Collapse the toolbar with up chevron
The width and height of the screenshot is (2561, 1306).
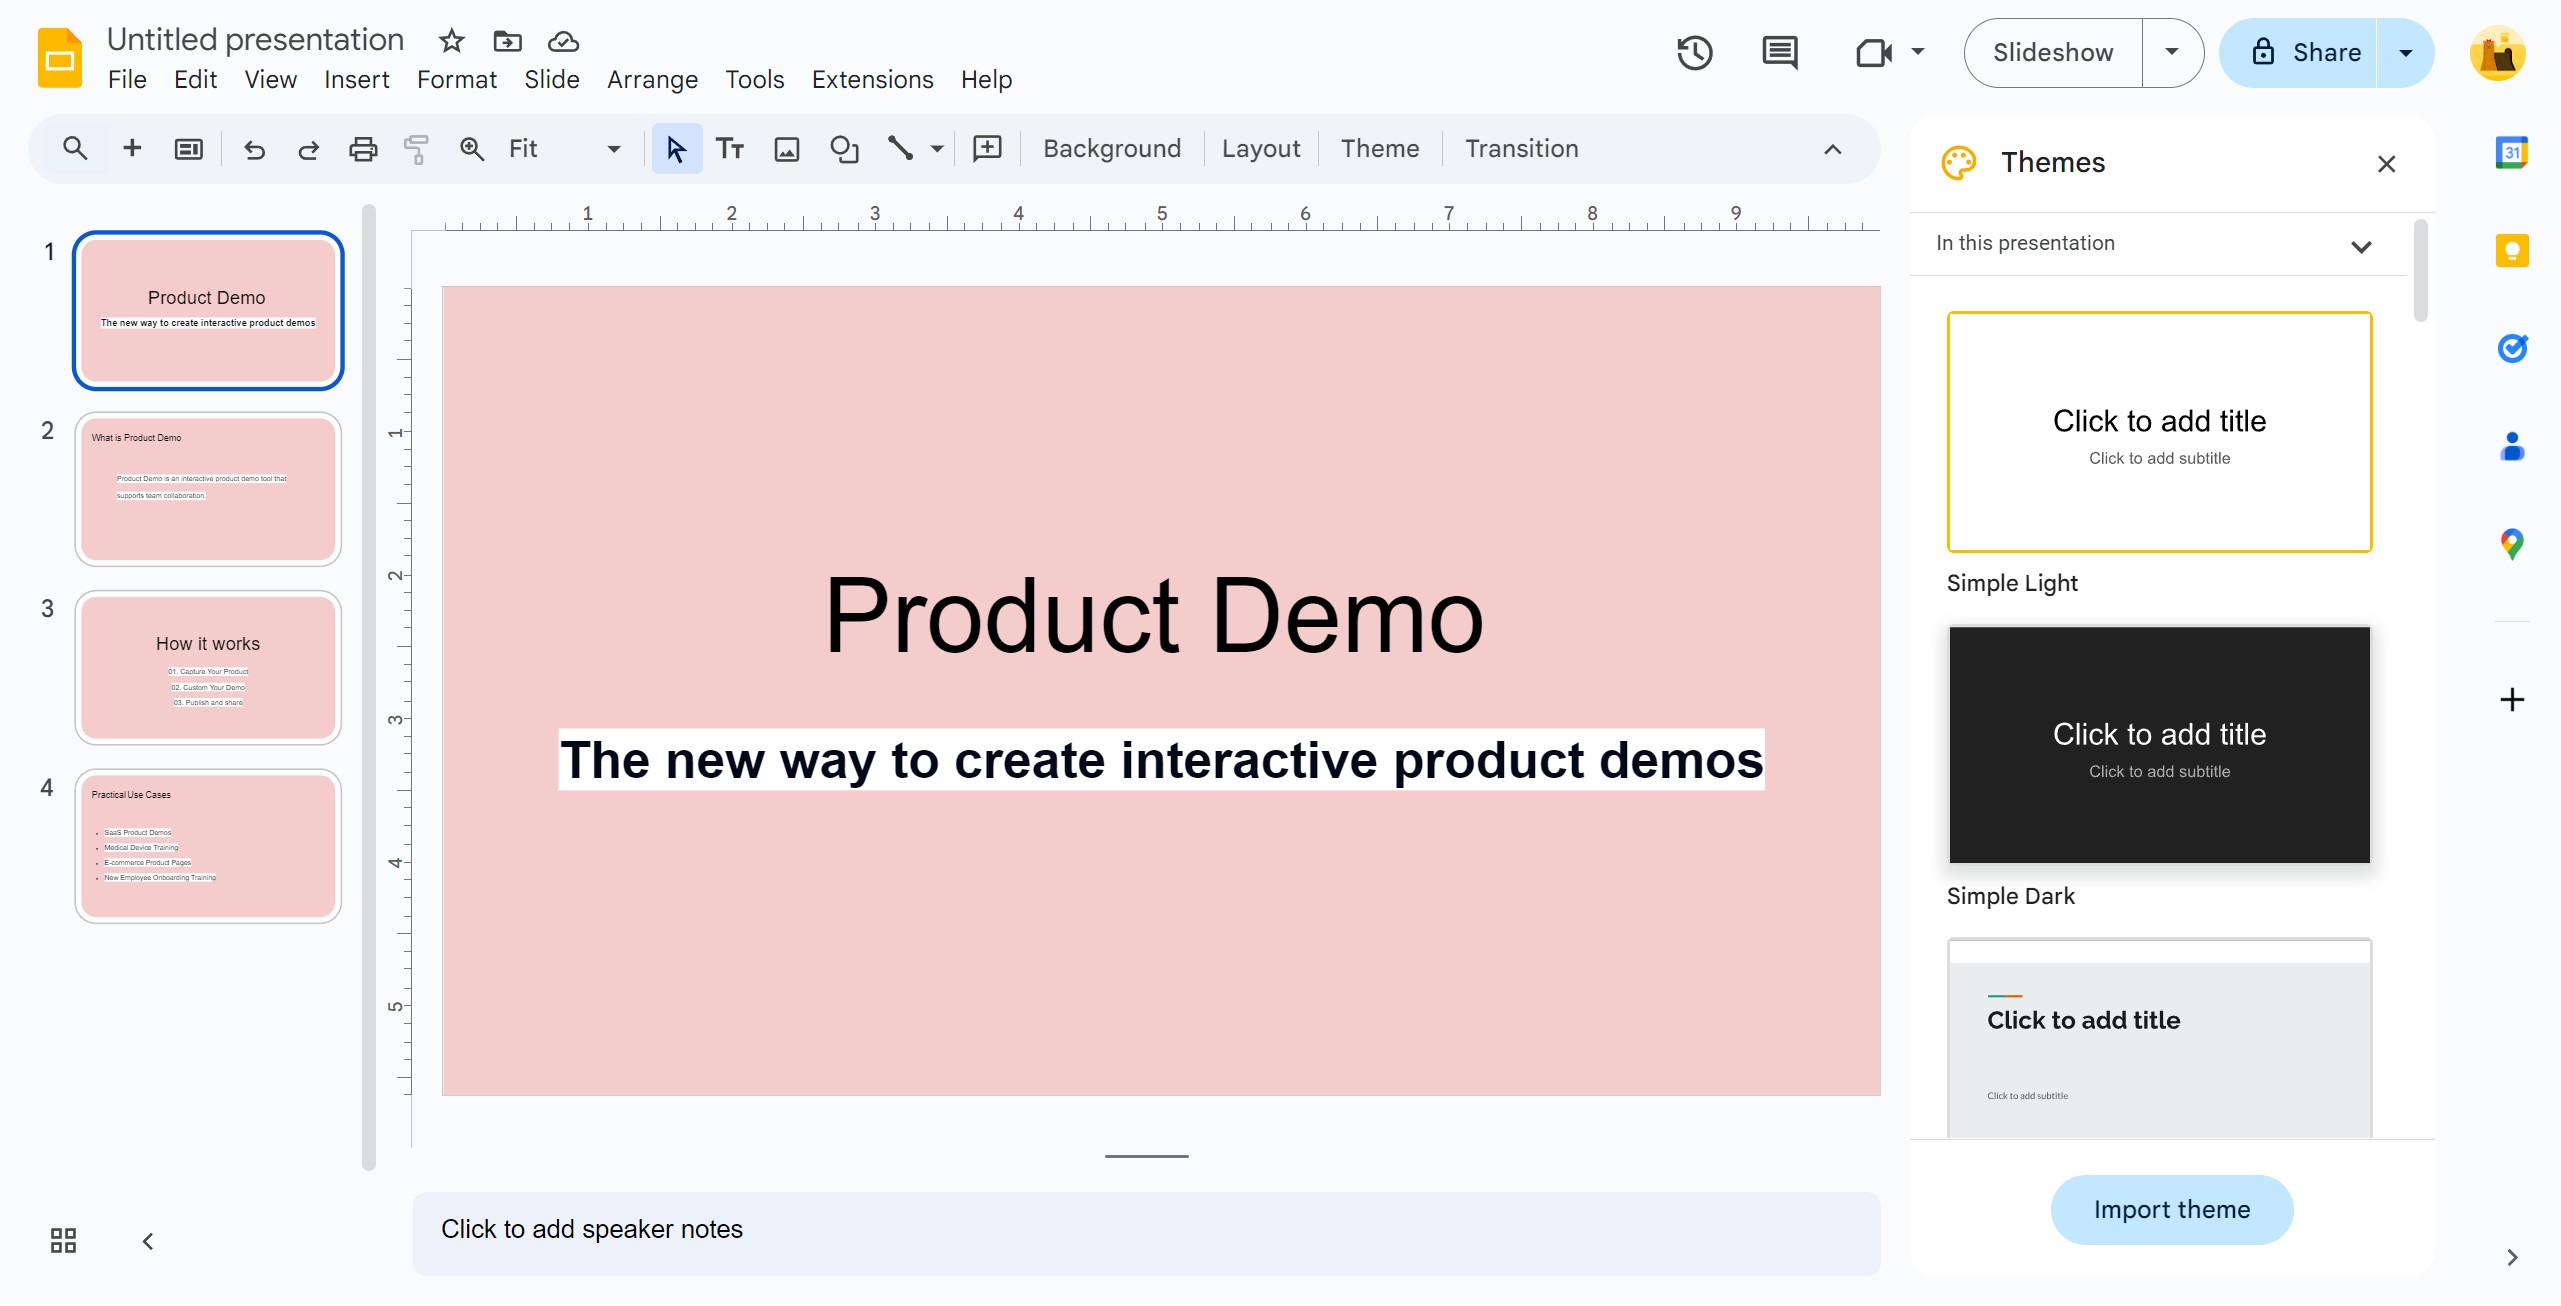point(1832,149)
